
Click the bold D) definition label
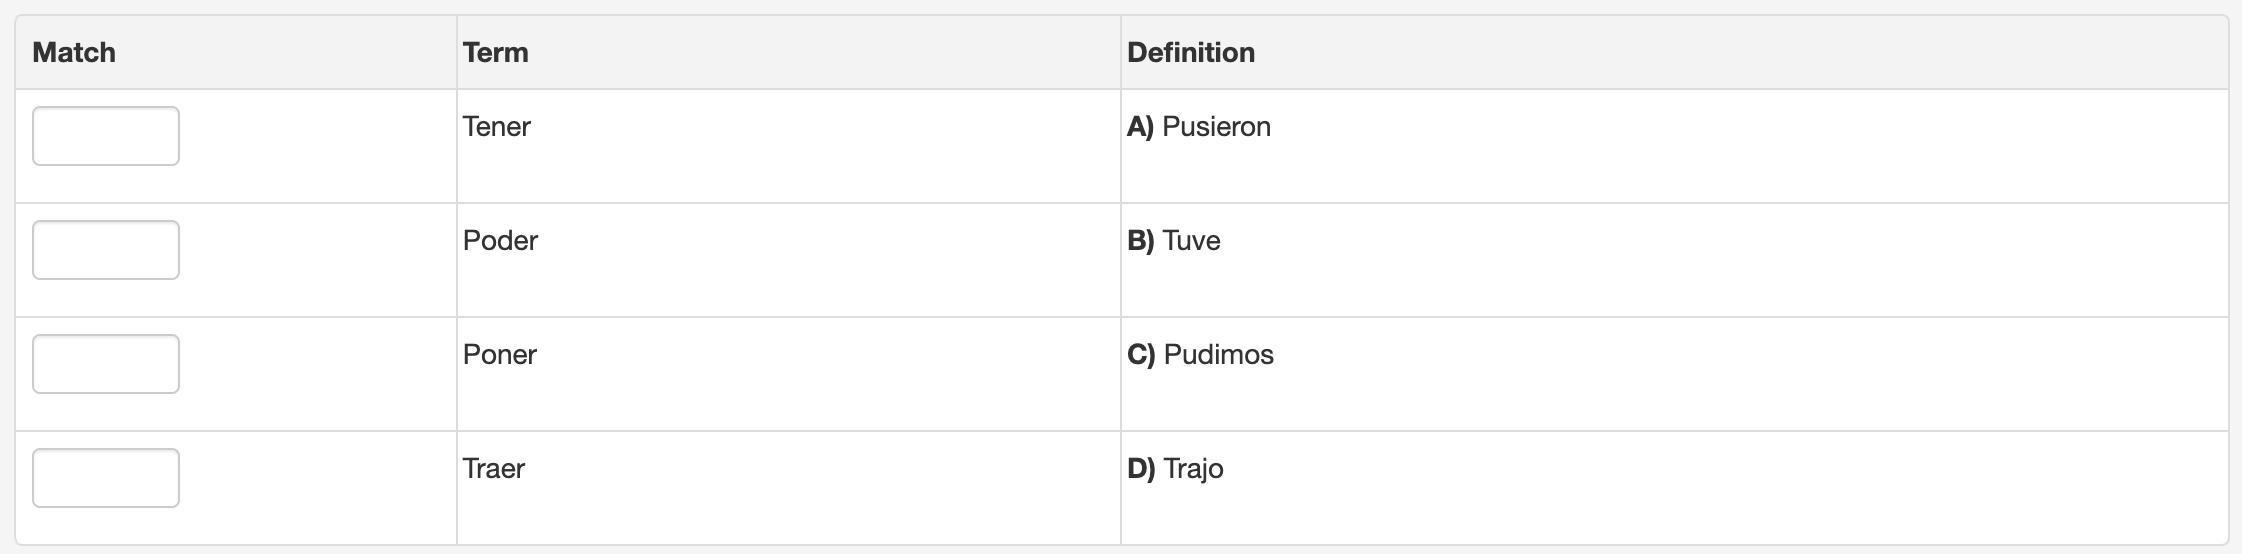[1141, 469]
